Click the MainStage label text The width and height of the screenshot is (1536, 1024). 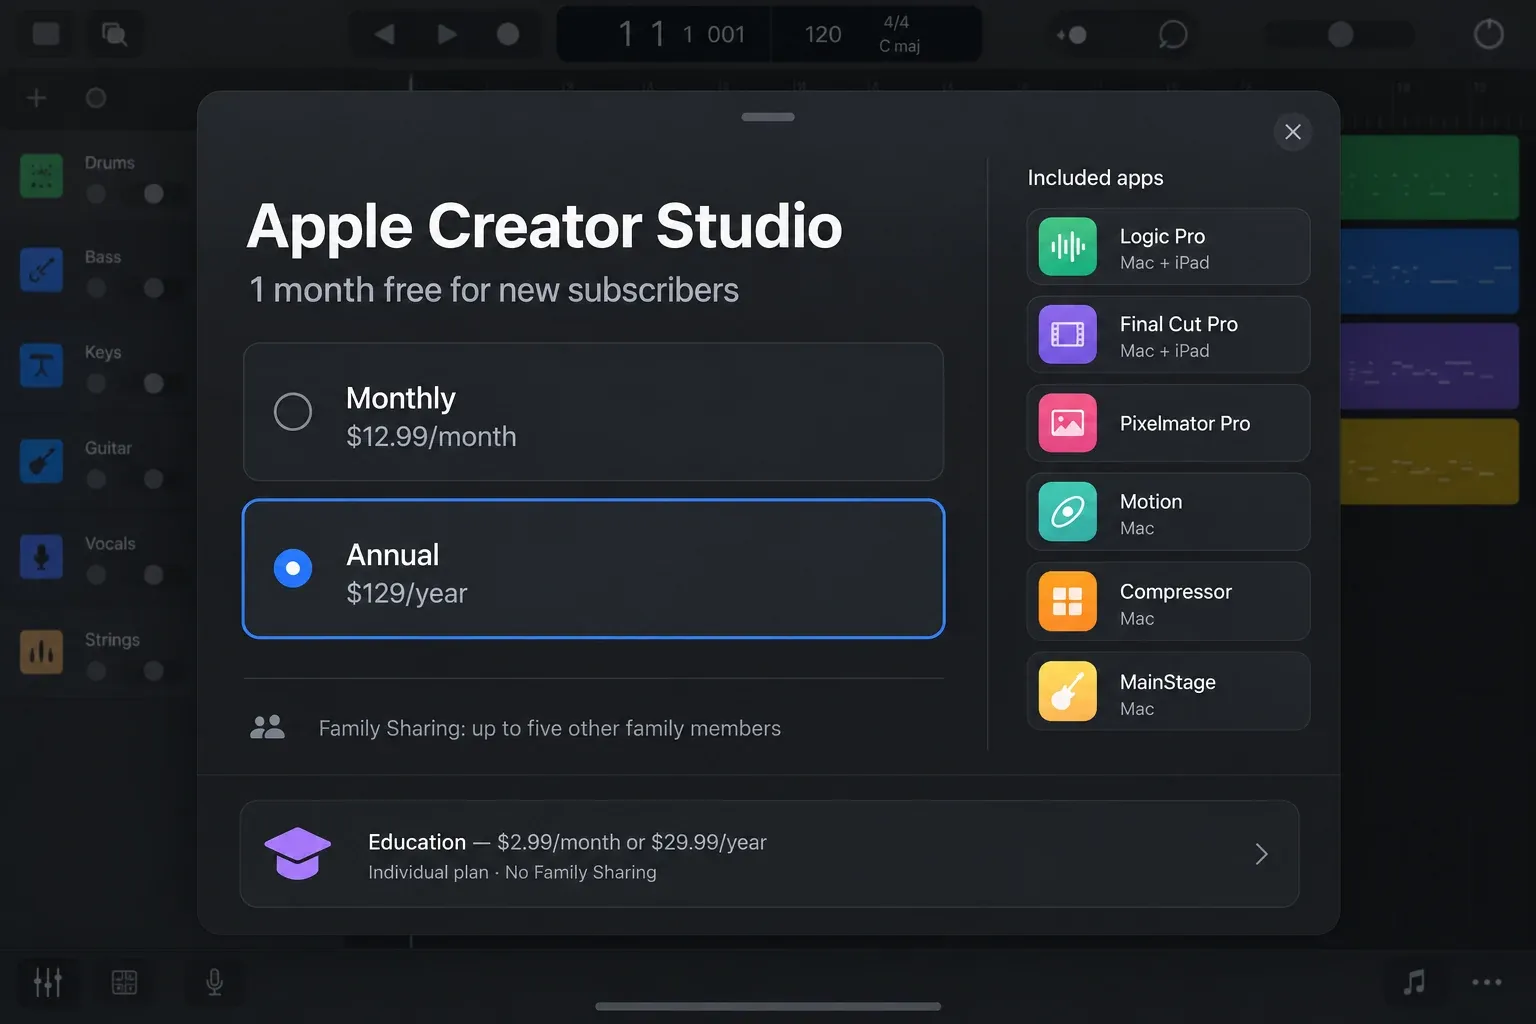click(x=1168, y=682)
